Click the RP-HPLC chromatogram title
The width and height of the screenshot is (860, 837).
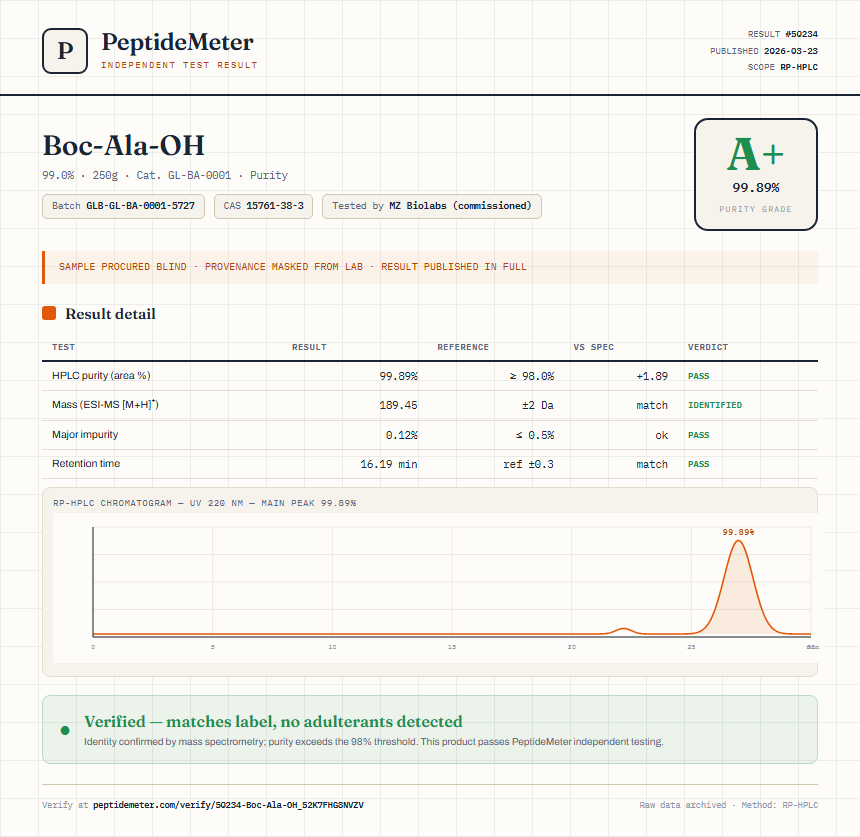[205, 503]
